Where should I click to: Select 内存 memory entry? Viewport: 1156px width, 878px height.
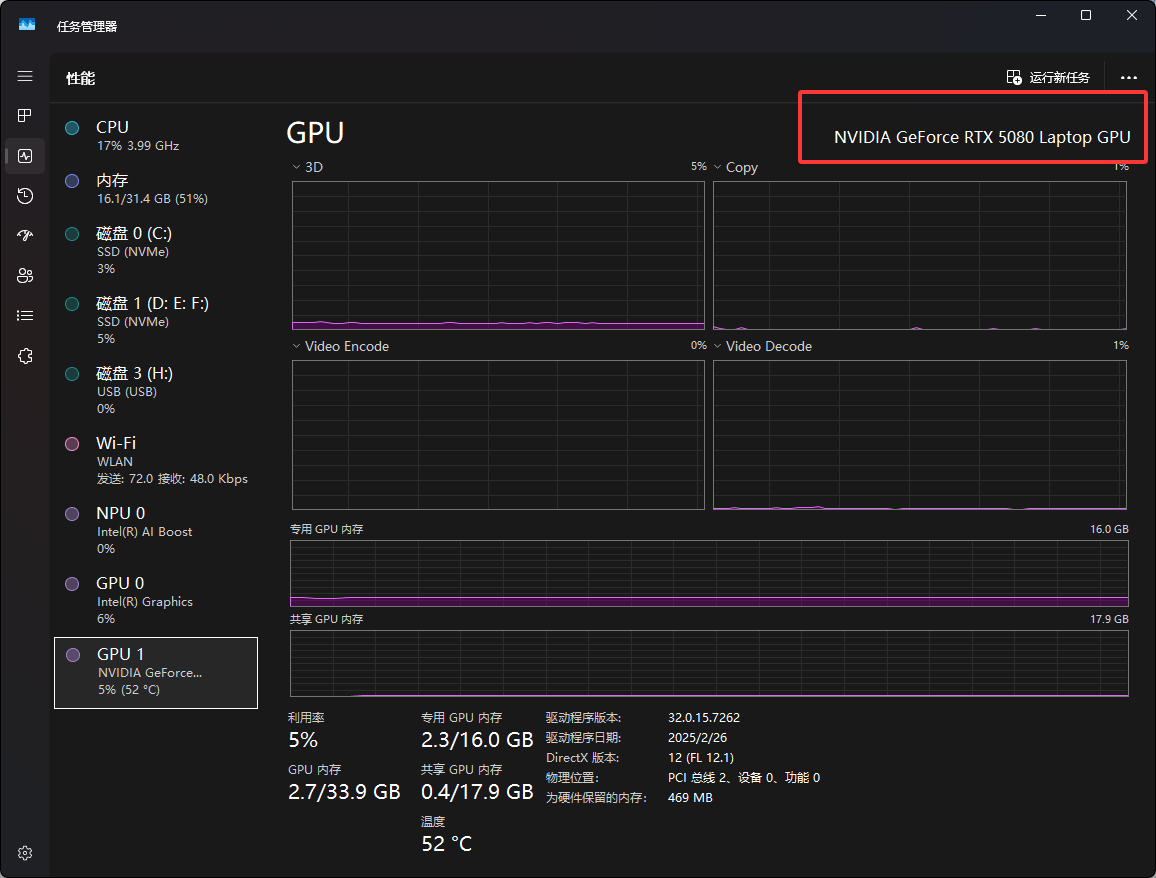pos(156,189)
